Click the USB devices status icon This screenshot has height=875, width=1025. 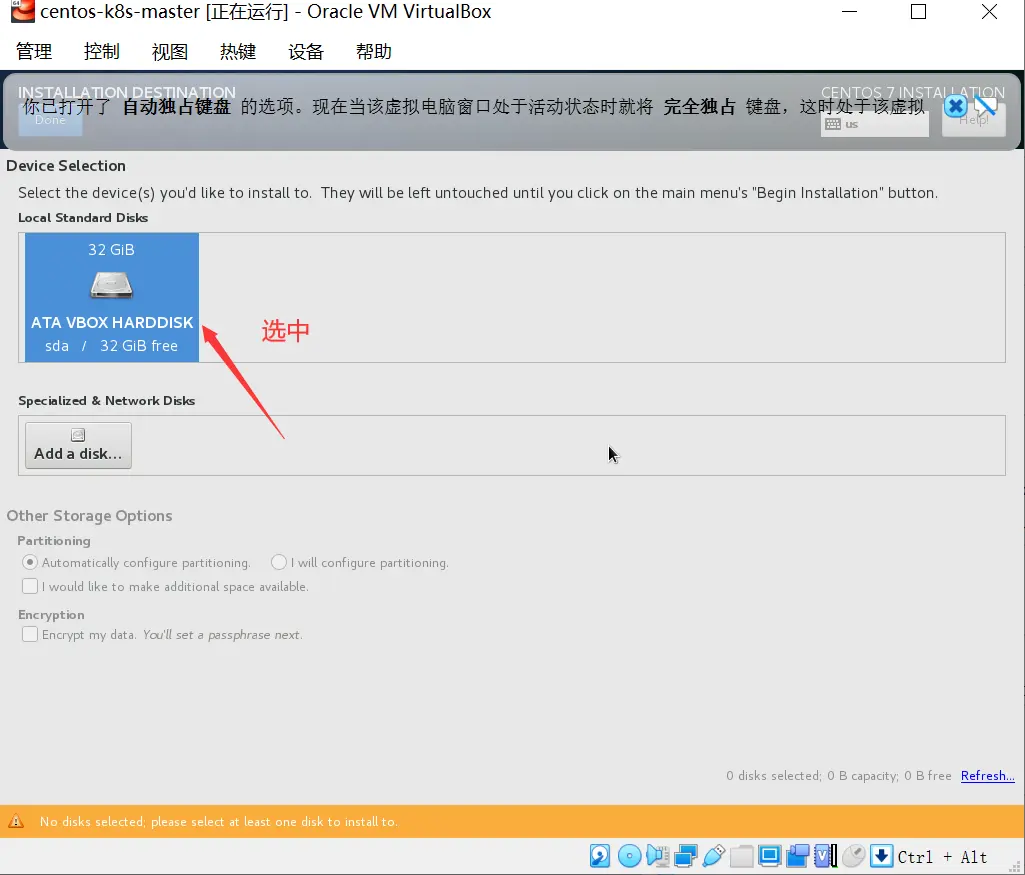pos(713,855)
